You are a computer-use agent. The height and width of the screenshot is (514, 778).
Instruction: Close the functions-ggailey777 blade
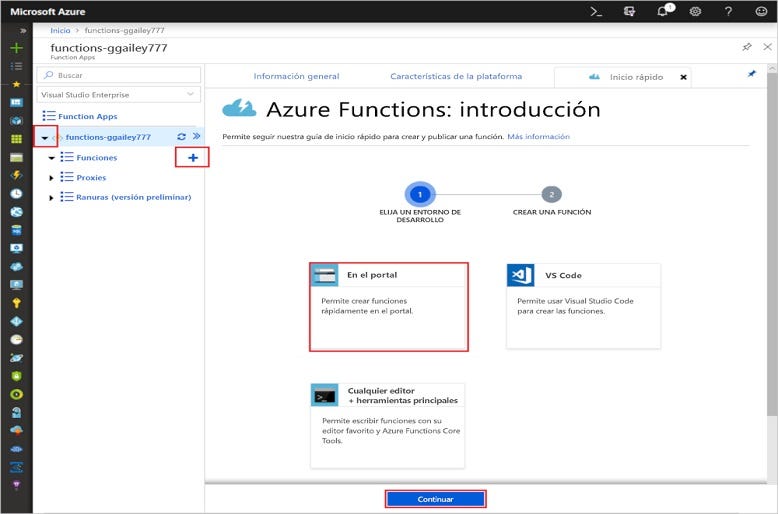point(768,47)
